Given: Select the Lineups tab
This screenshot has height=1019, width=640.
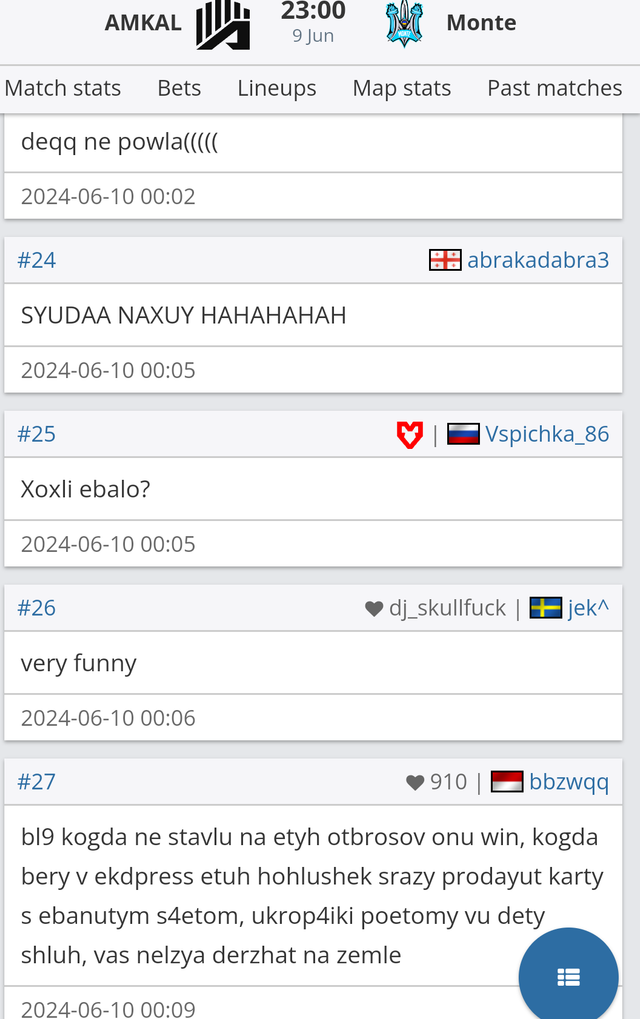Looking at the screenshot, I should point(277,88).
